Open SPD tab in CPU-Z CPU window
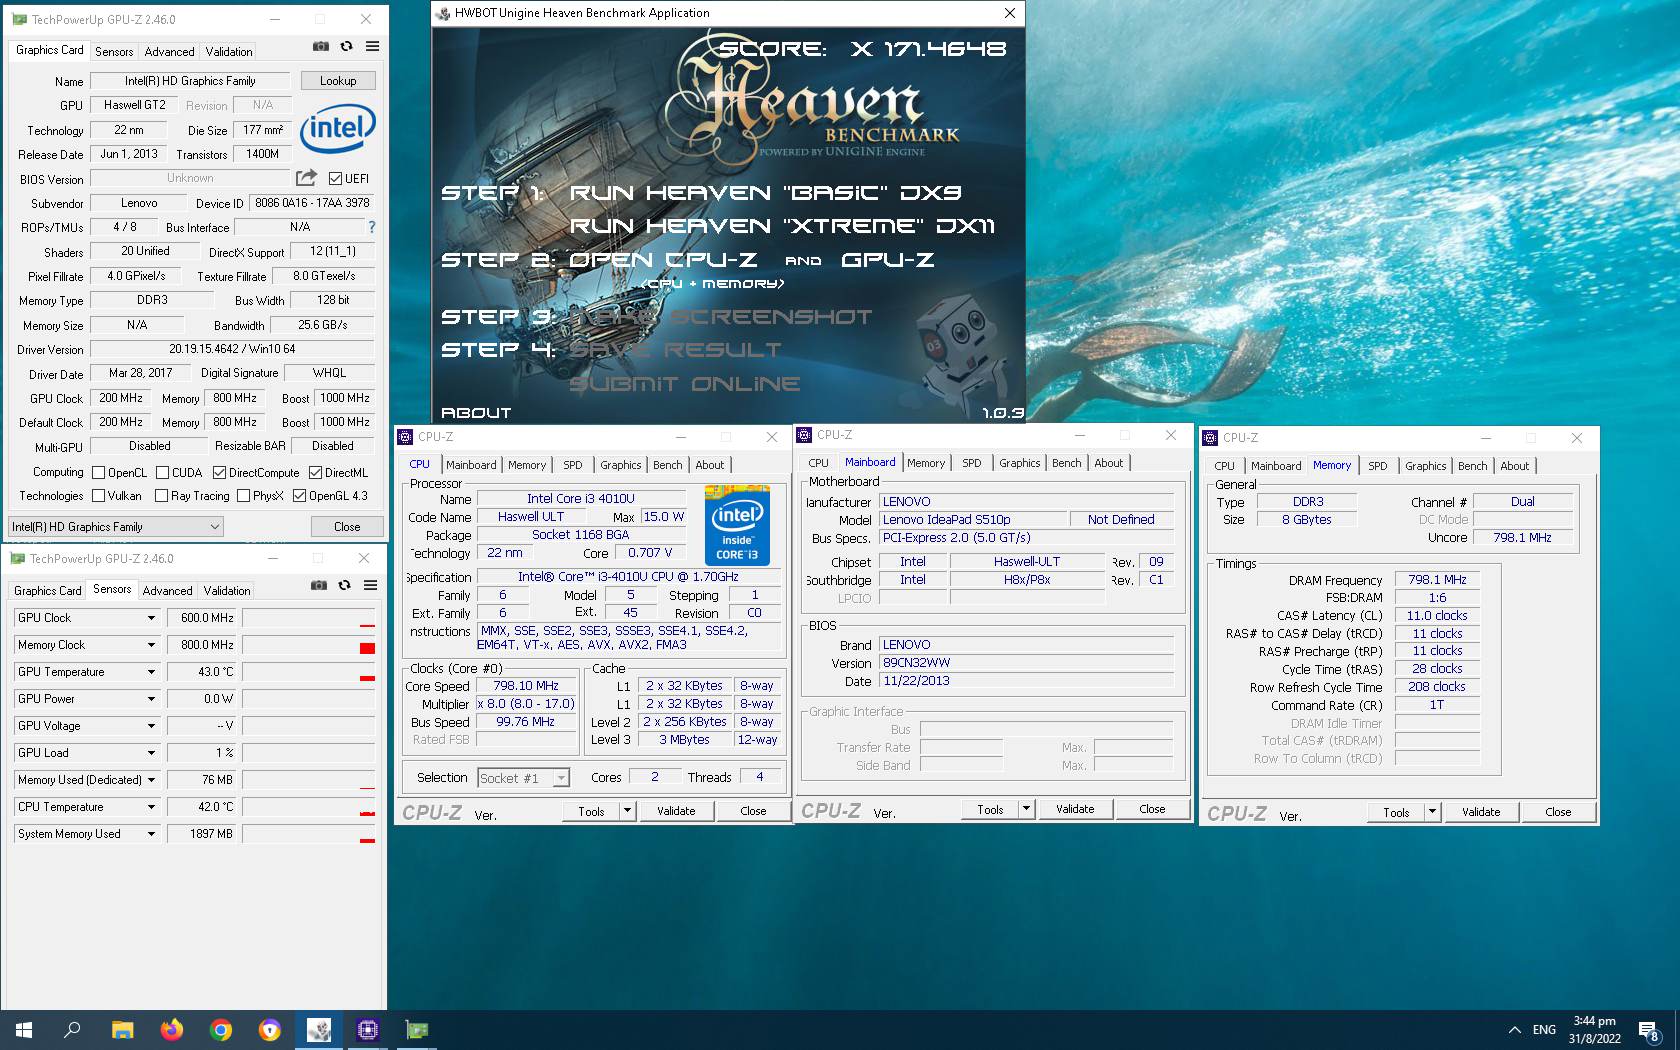Viewport: 1680px width, 1050px height. (572, 465)
